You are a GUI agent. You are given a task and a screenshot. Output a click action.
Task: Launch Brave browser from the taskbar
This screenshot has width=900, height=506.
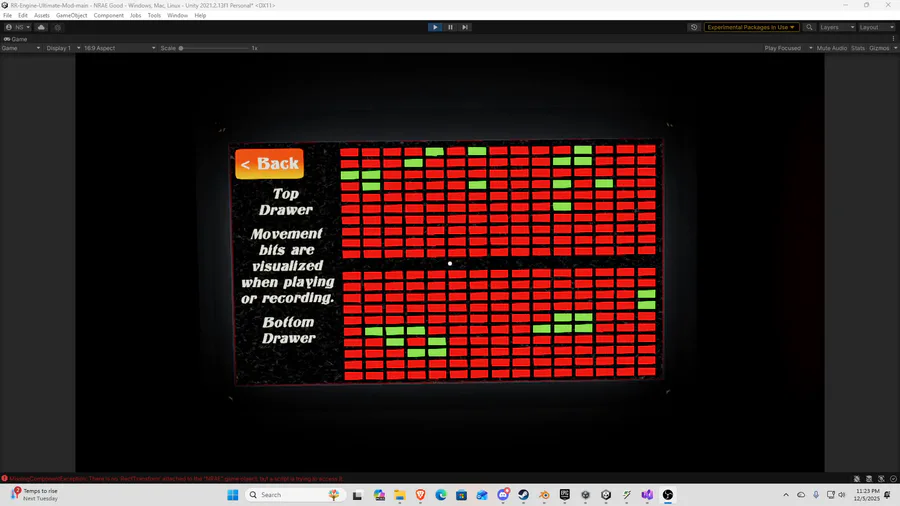(x=420, y=495)
